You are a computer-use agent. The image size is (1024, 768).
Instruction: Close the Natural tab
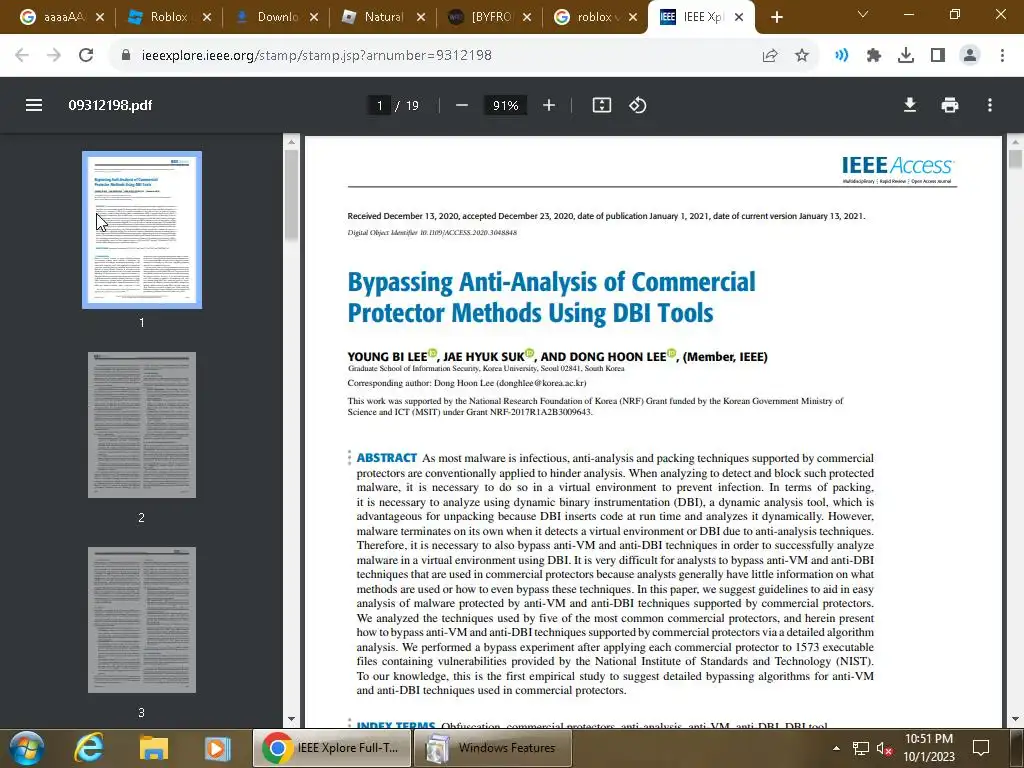pyautogui.click(x=421, y=17)
